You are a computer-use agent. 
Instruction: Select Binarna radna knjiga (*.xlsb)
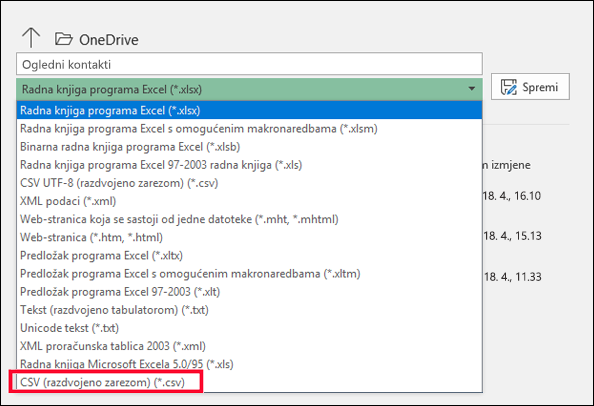coord(249,147)
